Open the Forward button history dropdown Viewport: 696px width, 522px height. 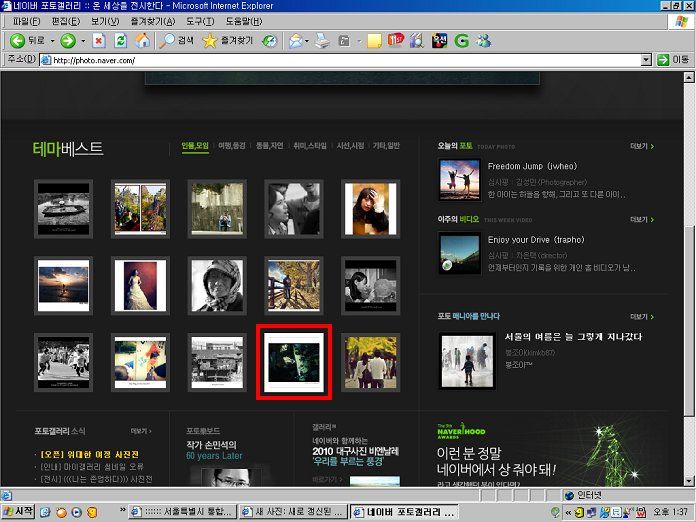[x=83, y=41]
